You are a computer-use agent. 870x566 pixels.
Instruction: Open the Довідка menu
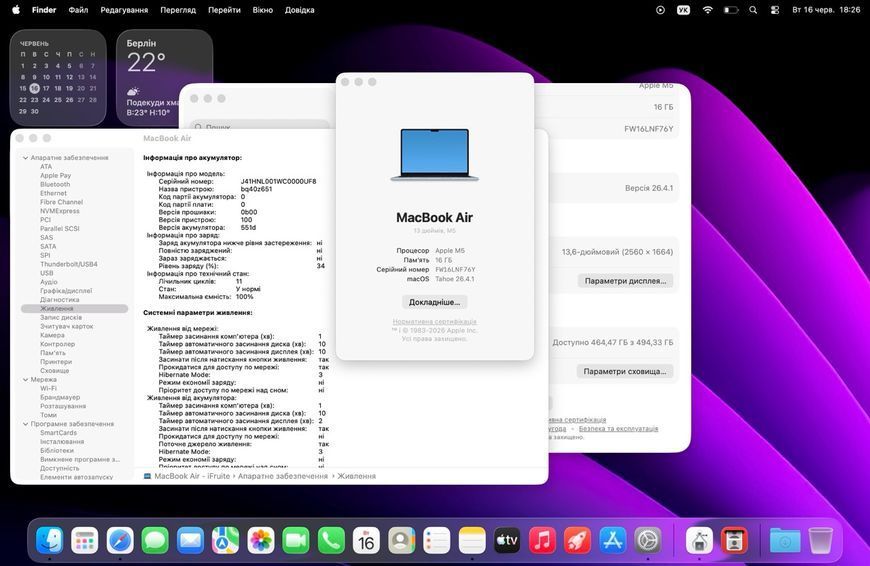click(x=300, y=10)
